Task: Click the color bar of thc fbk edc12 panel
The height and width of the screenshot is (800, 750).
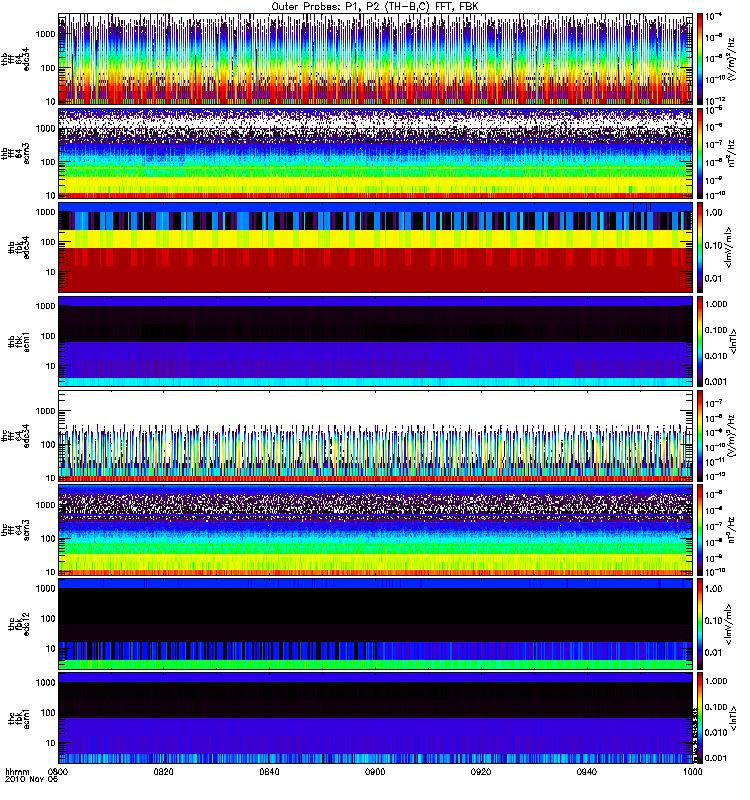Action: tap(699, 623)
